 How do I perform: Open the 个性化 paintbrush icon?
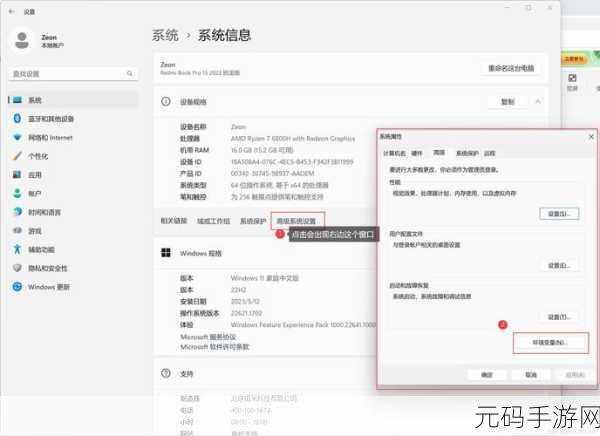[17, 156]
